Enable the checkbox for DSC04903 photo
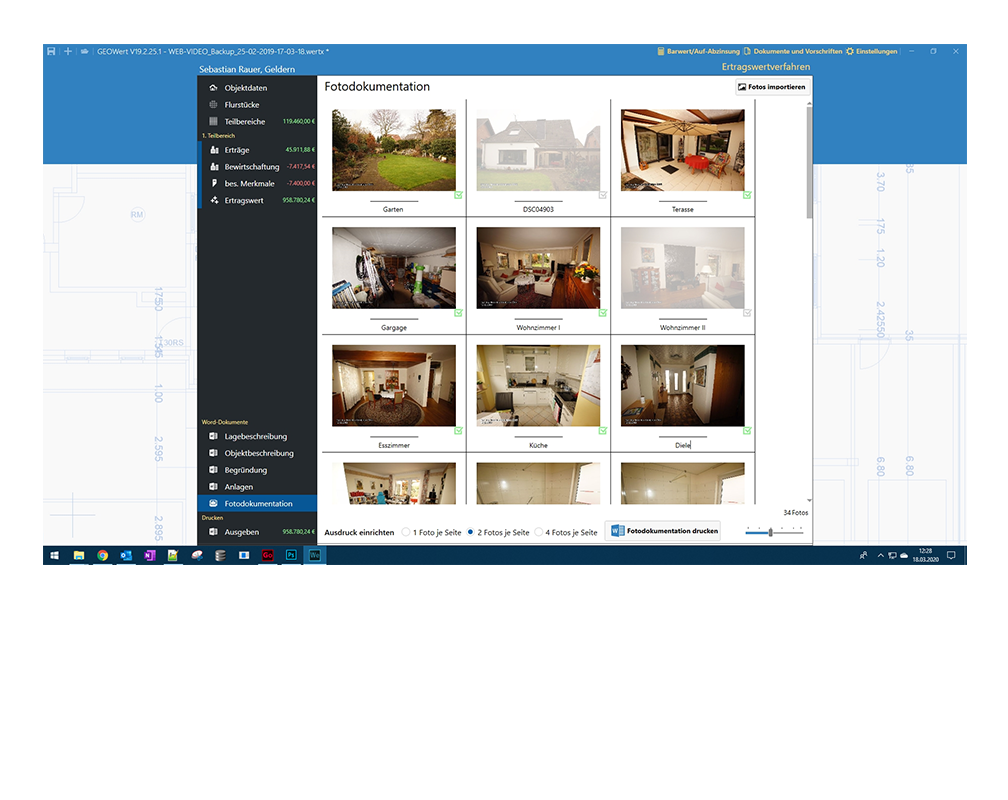 (x=602, y=195)
